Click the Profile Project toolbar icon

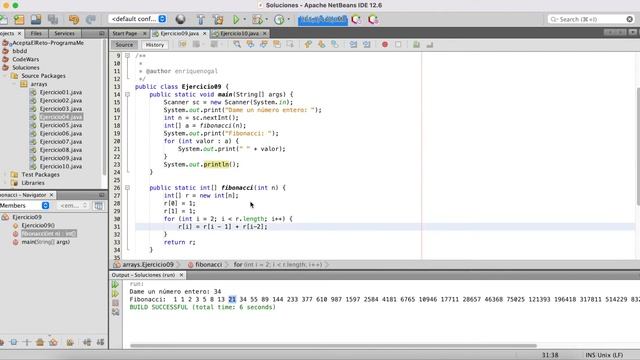click(279, 19)
